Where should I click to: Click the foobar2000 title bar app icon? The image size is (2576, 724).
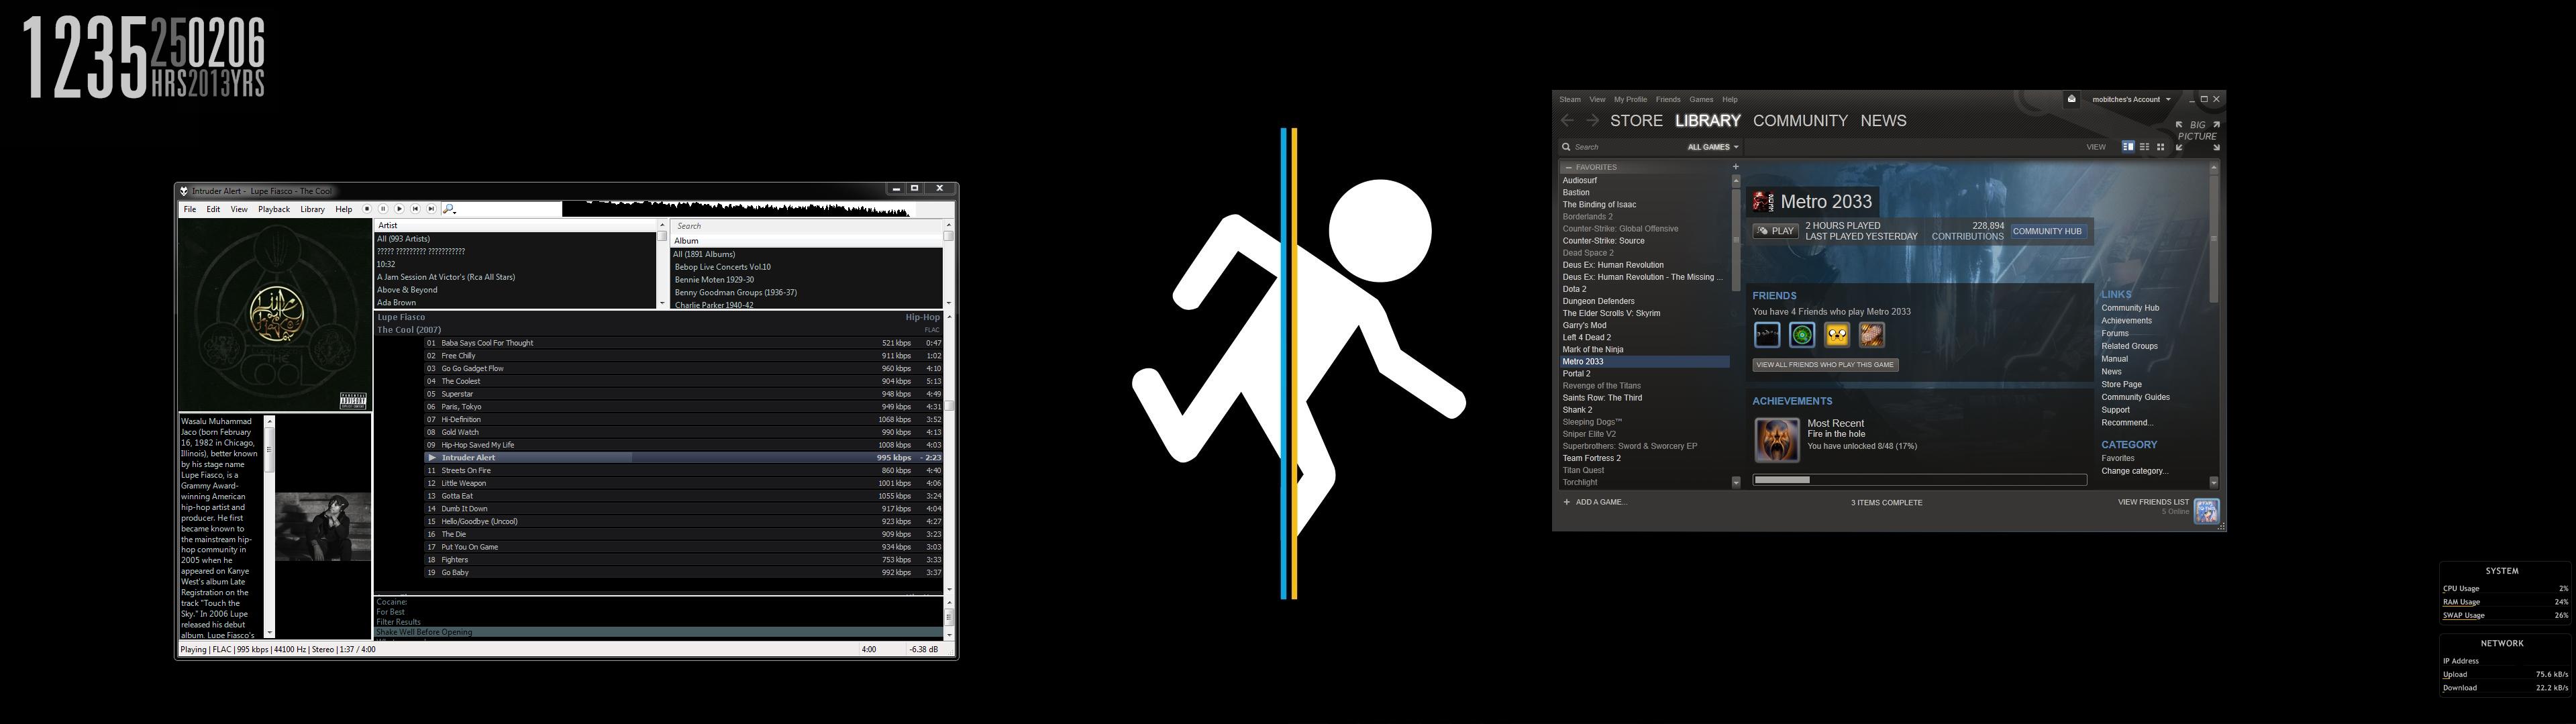point(184,191)
